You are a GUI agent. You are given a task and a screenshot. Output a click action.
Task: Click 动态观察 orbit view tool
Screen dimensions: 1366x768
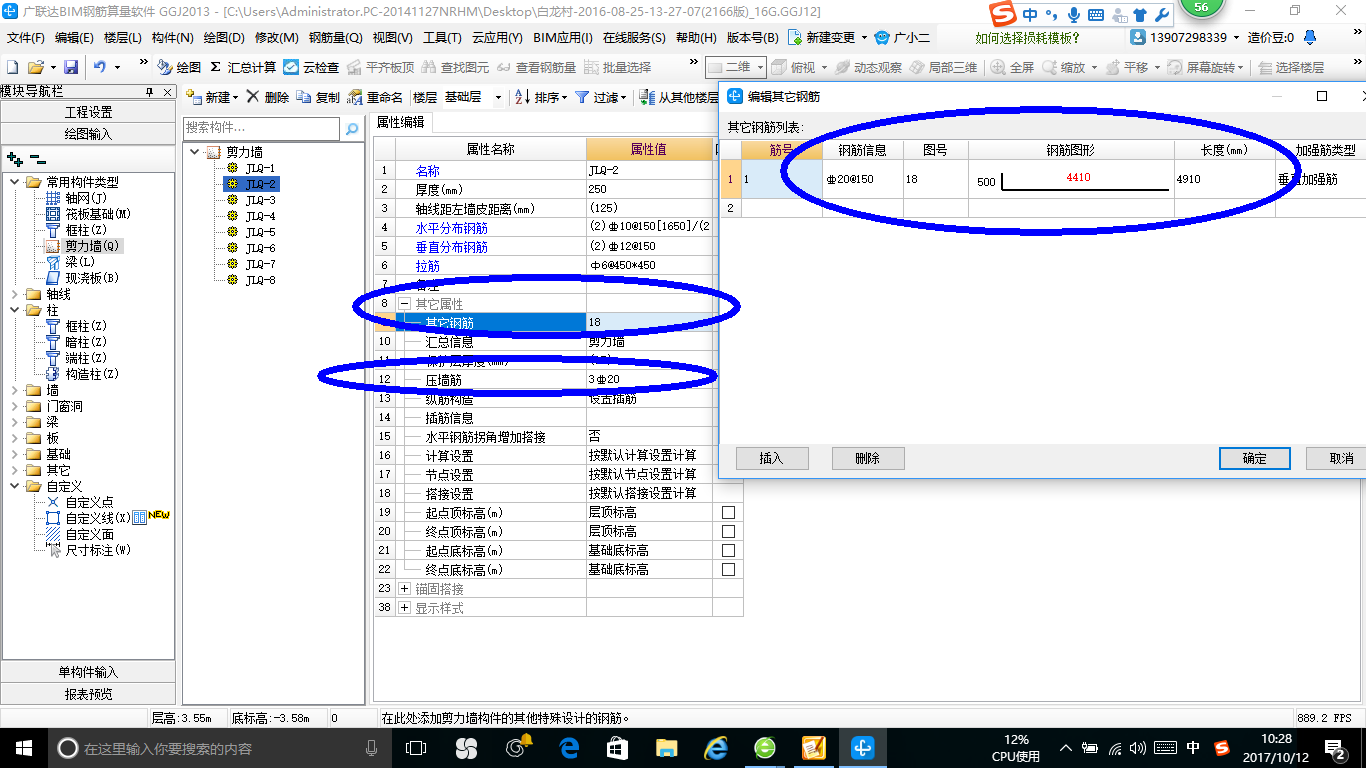point(868,67)
